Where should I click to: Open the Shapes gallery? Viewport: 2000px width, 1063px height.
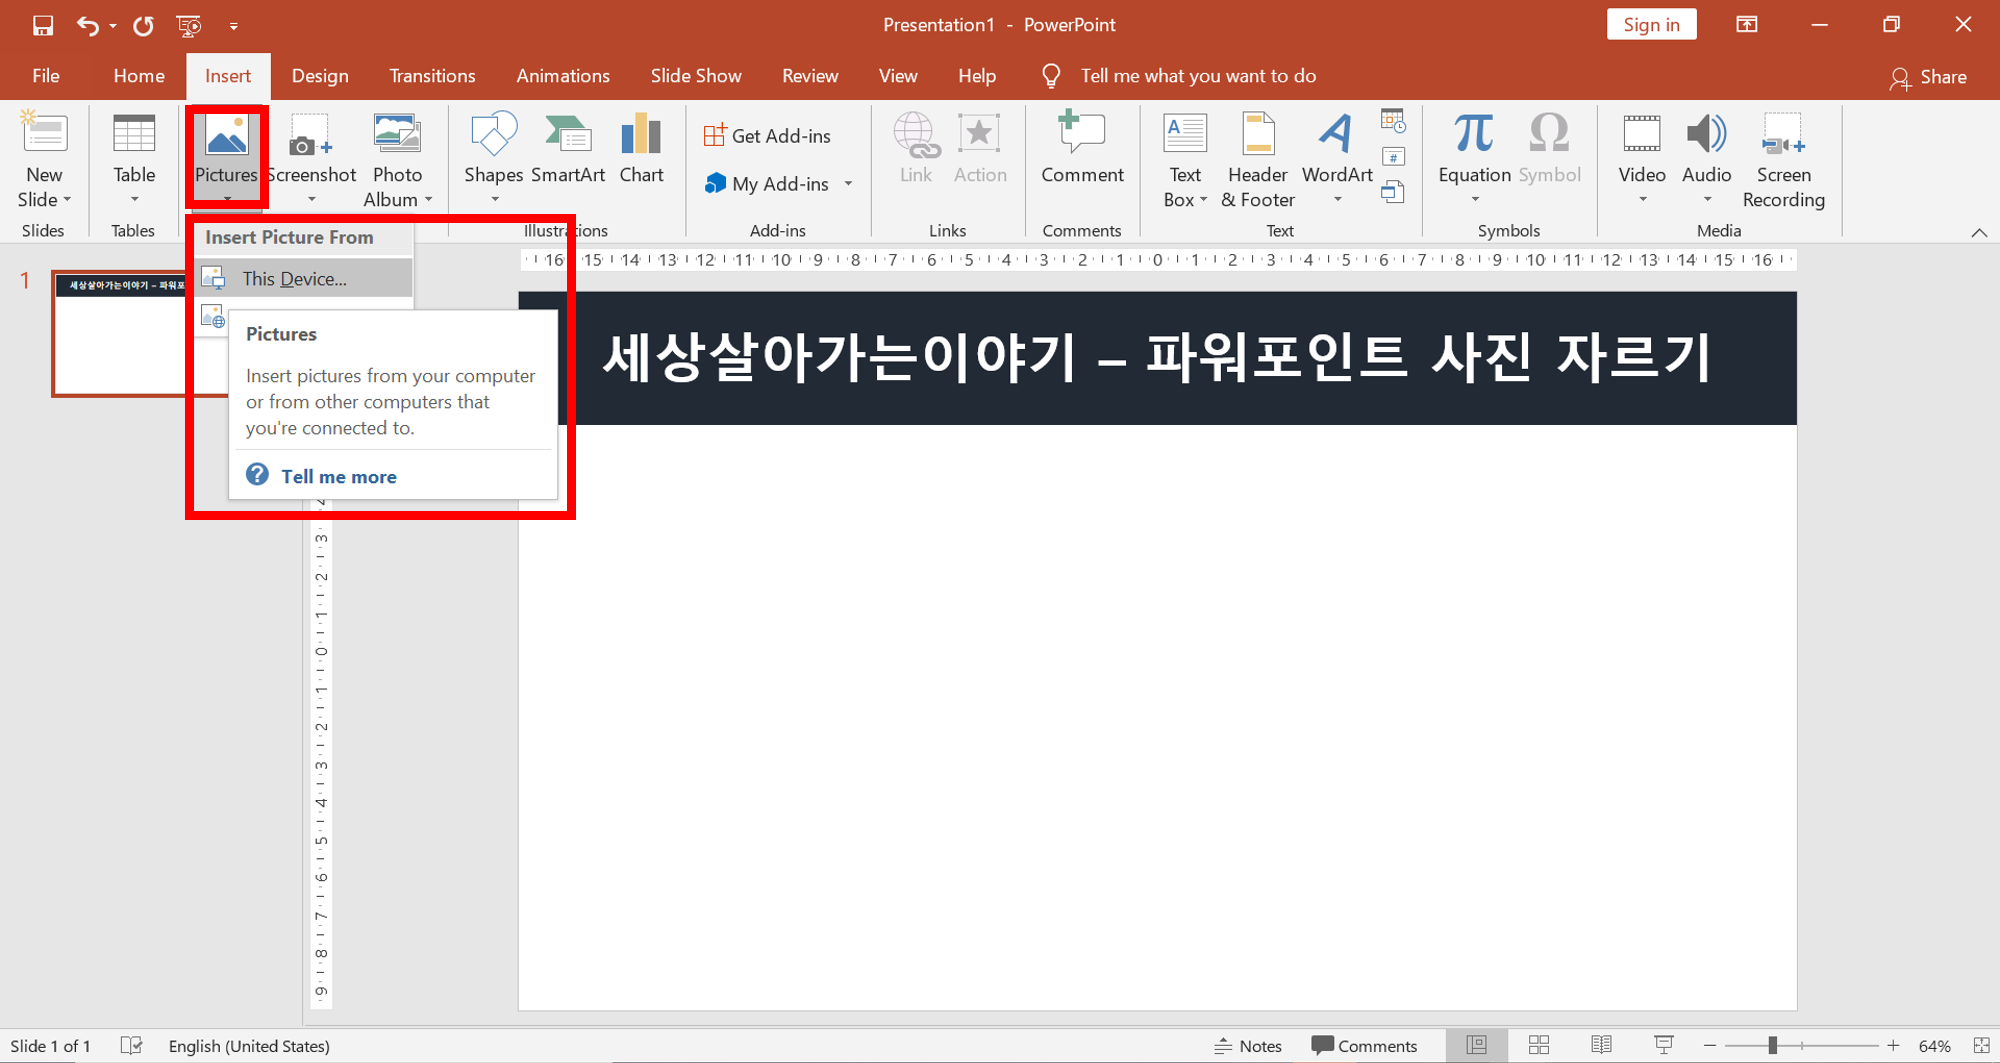click(x=493, y=159)
